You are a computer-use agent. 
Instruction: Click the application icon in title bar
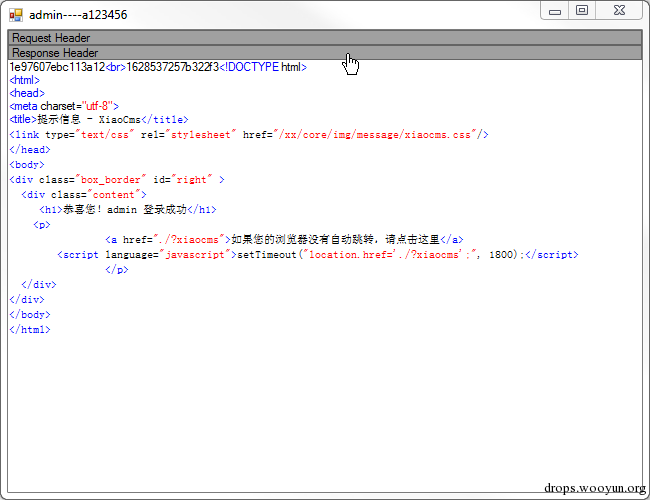click(16, 15)
